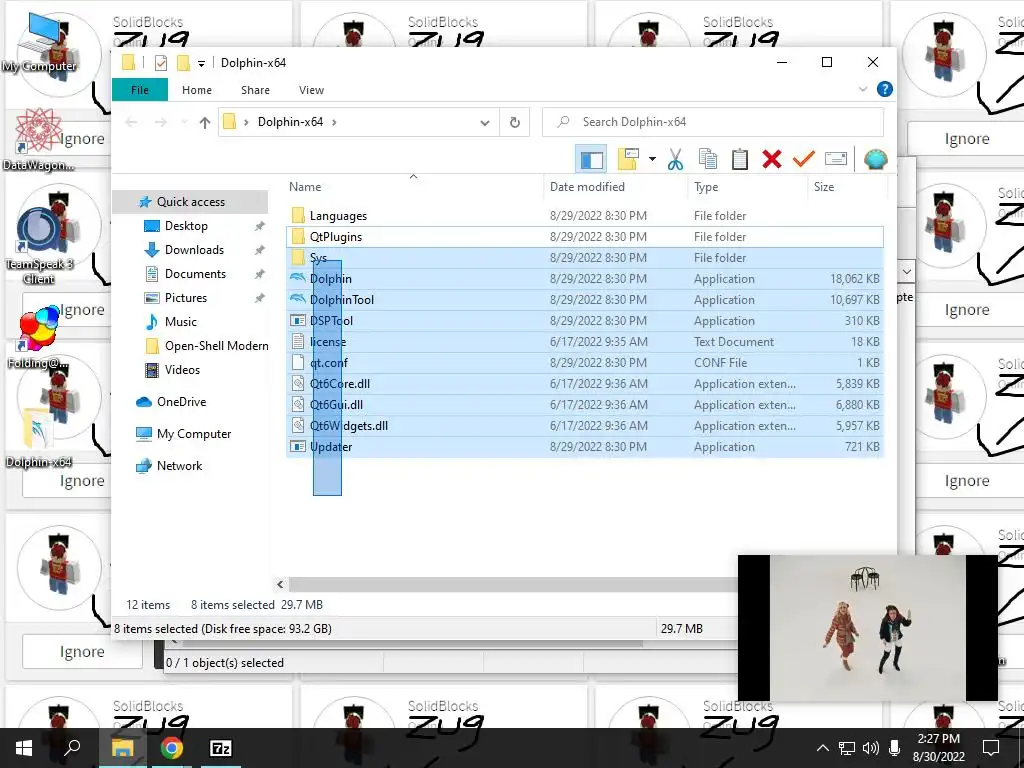Screen dimensions: 1024x768
Task: Click the scissors Cut toolbar icon
Action: 675,159
